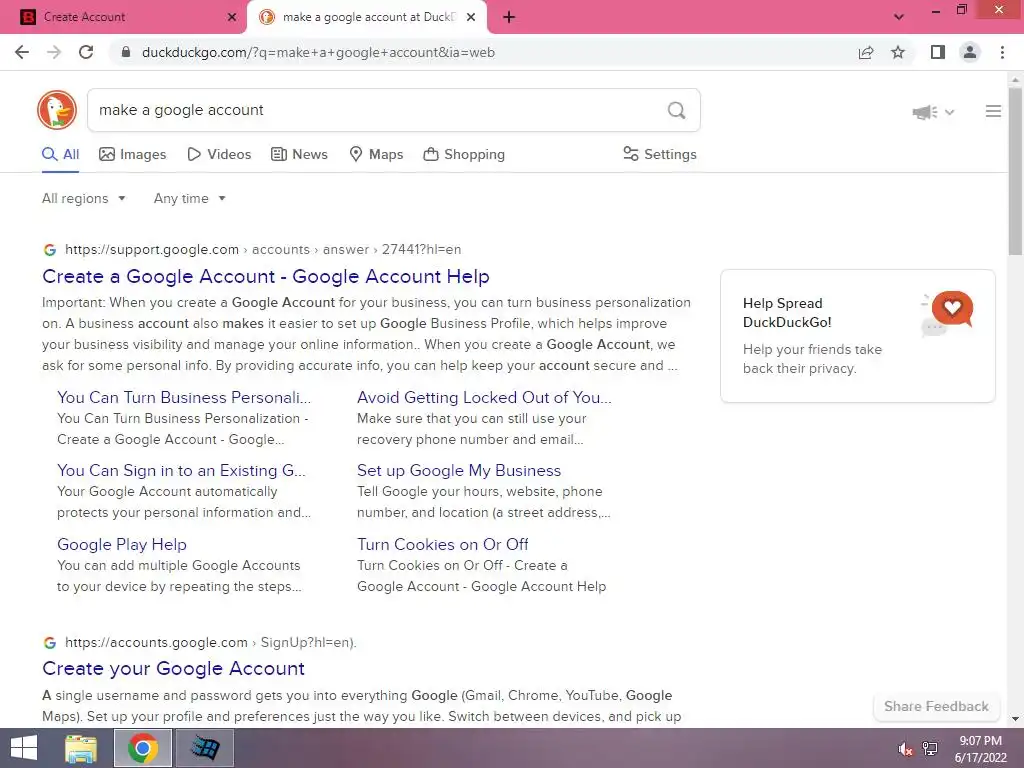Click the DuckDuckGo logo
Viewport: 1024px width, 768px height.
point(57,110)
